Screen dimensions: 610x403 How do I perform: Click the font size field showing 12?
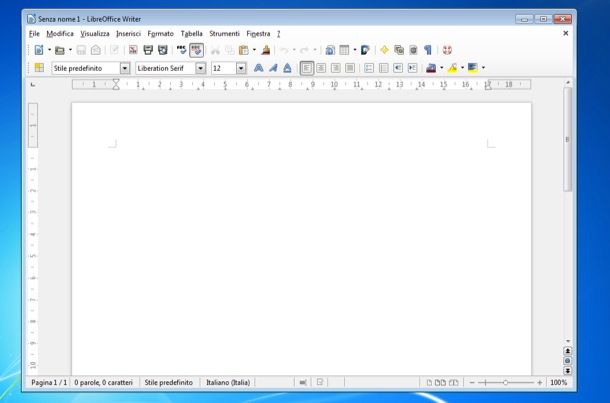click(x=224, y=68)
